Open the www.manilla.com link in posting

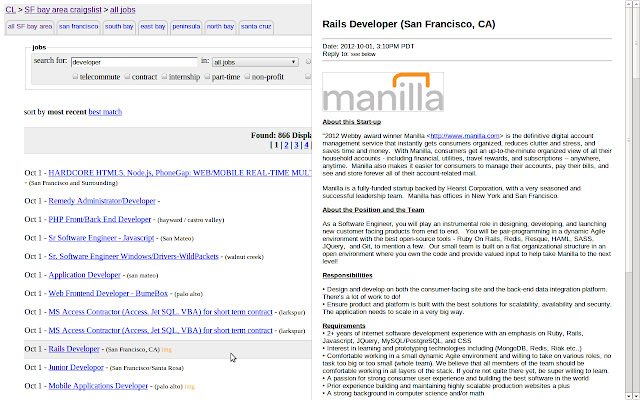point(465,136)
